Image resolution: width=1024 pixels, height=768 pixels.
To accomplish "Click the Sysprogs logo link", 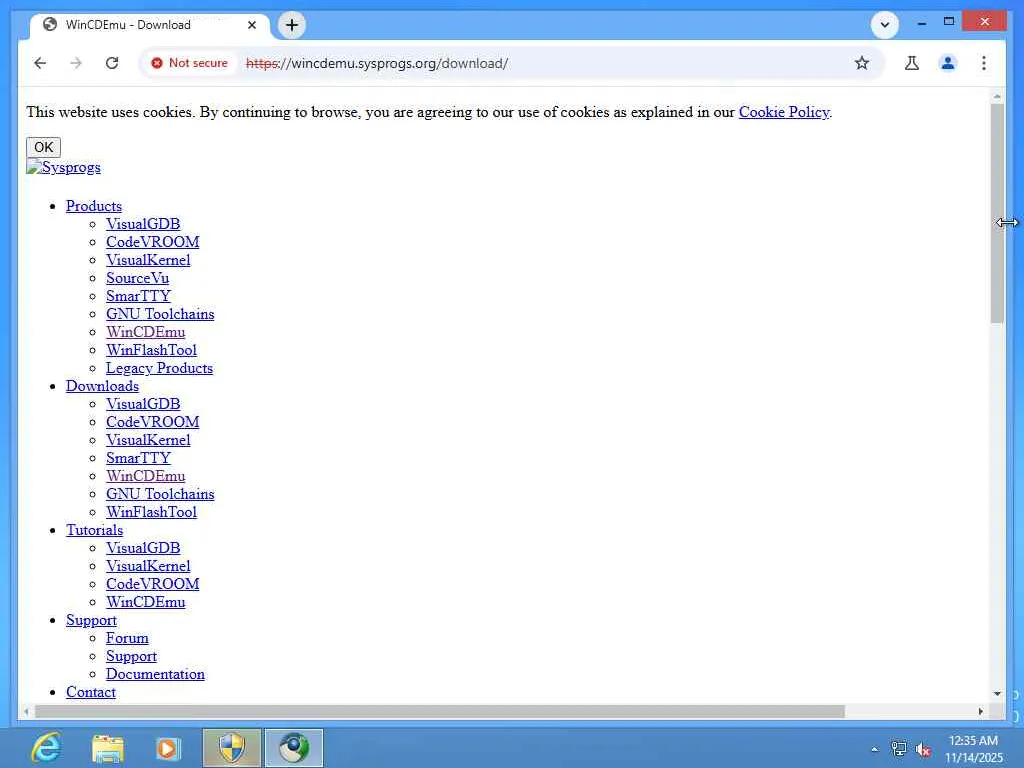I will coord(63,167).
